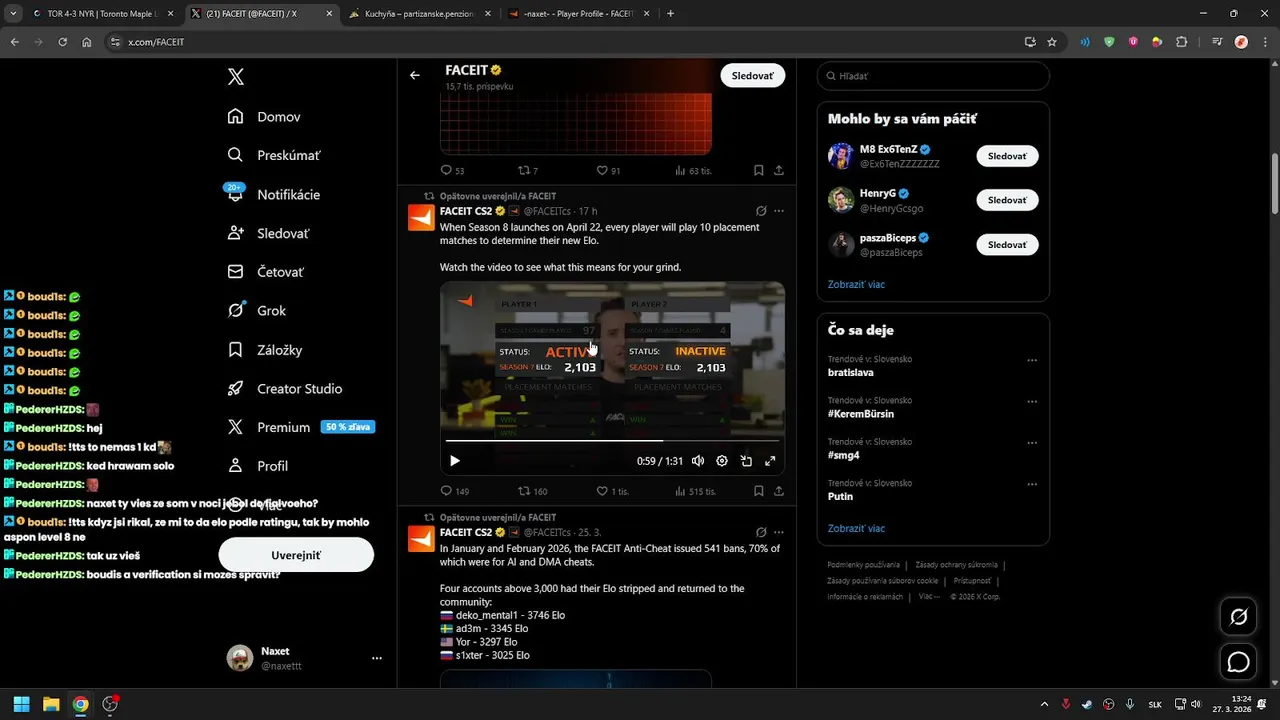Repost the top post (7 reposts)
This screenshot has height=720, width=1280.
click(527, 170)
